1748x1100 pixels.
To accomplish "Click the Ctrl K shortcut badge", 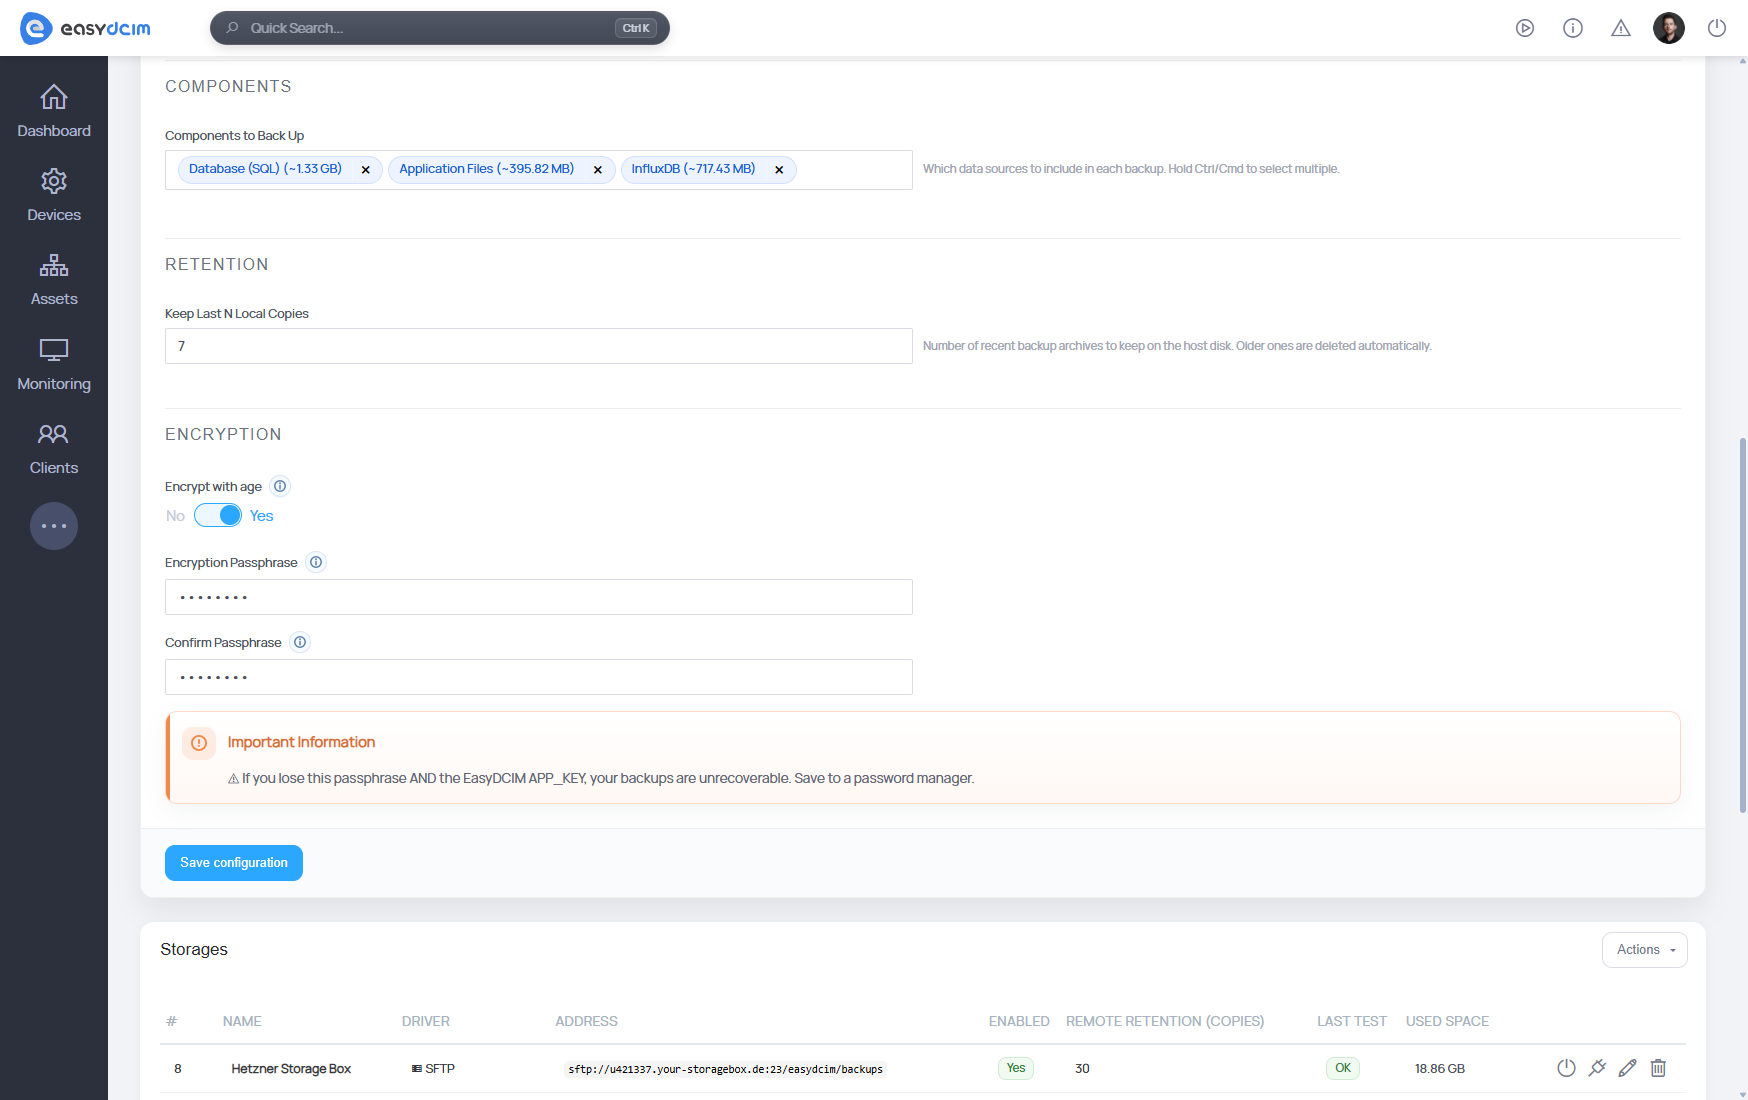I will (636, 28).
